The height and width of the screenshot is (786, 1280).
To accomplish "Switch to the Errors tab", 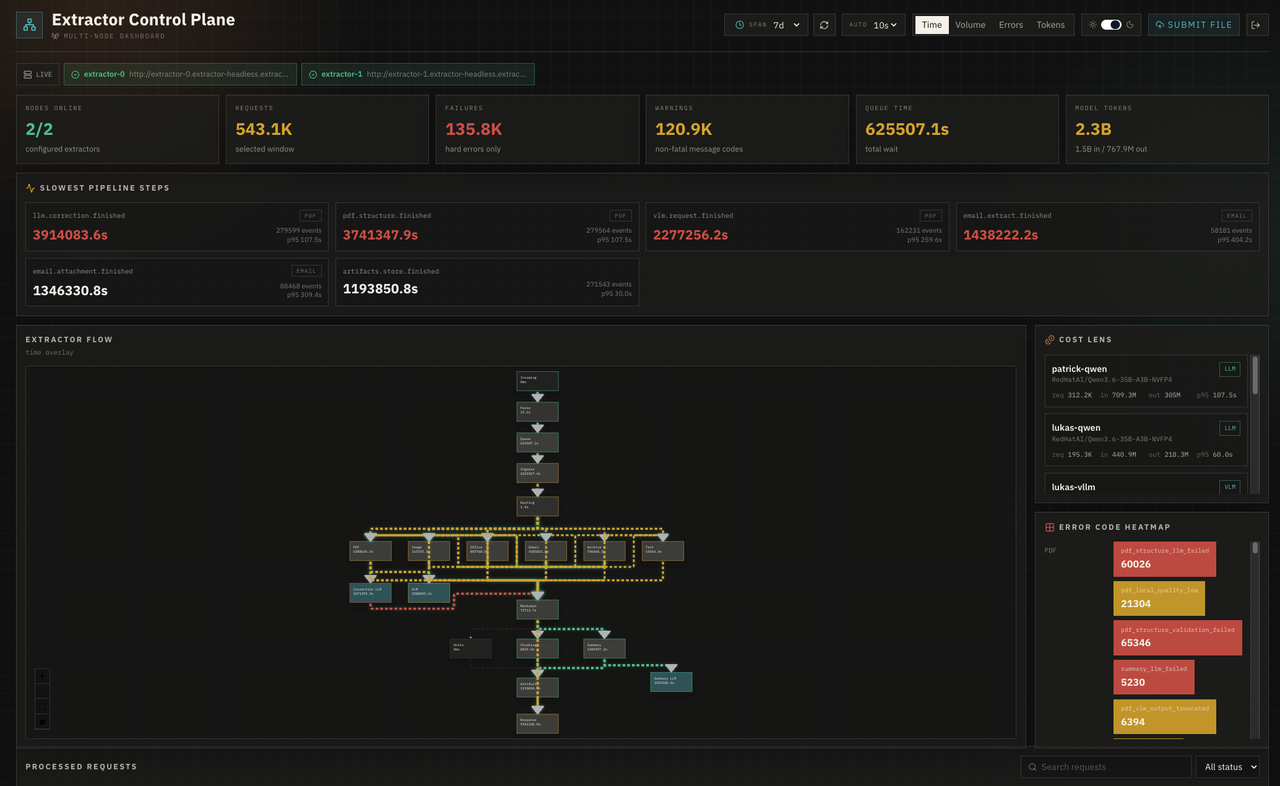I will click(x=1011, y=25).
